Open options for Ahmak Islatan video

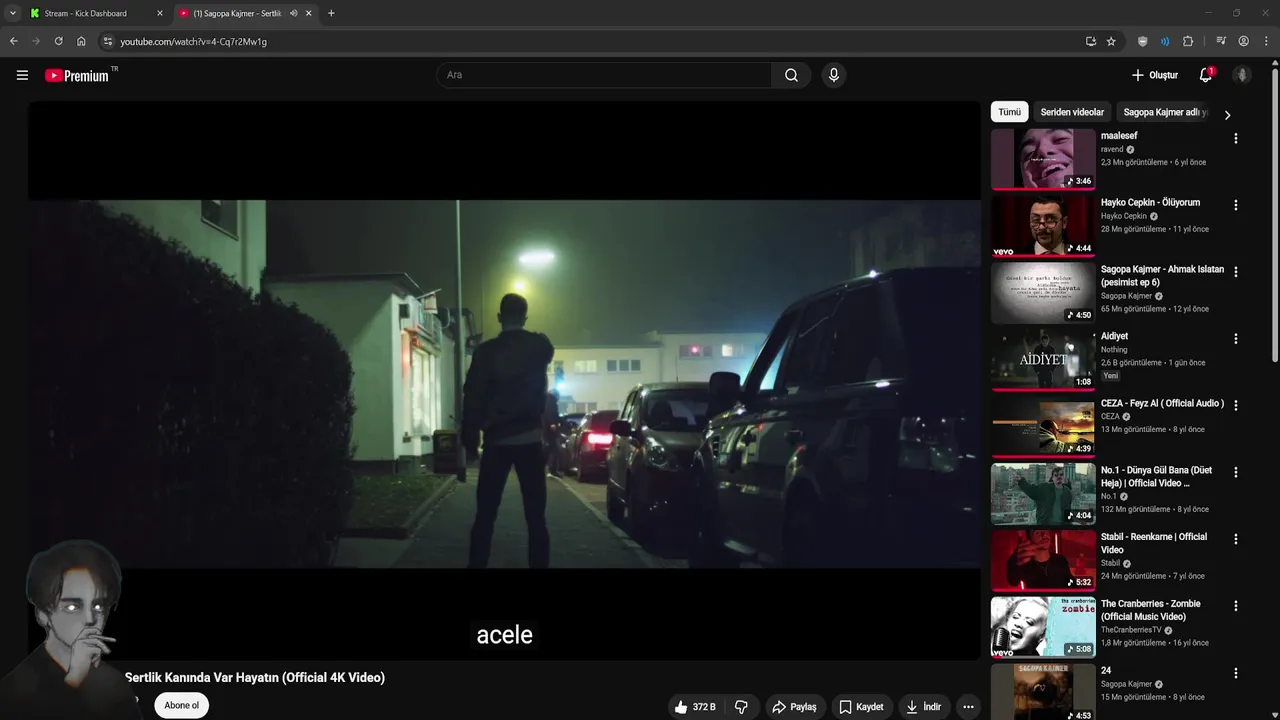click(1236, 272)
